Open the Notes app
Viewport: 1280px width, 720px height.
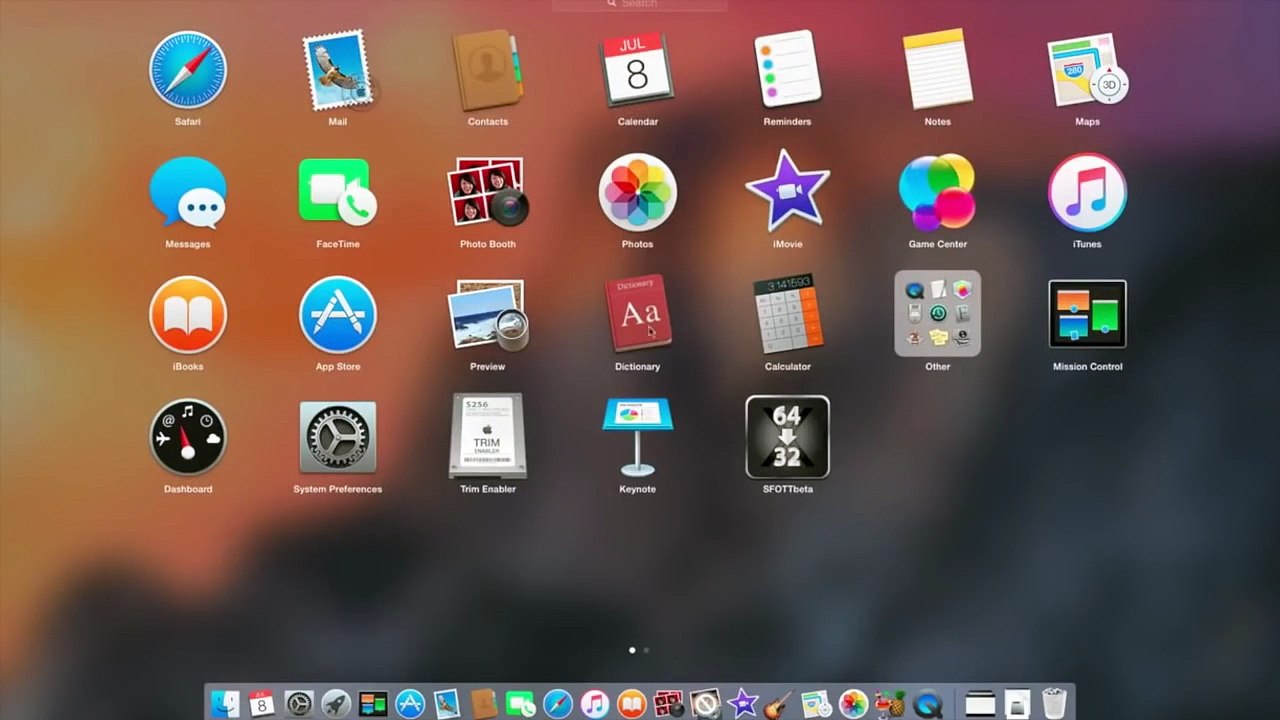coord(938,69)
